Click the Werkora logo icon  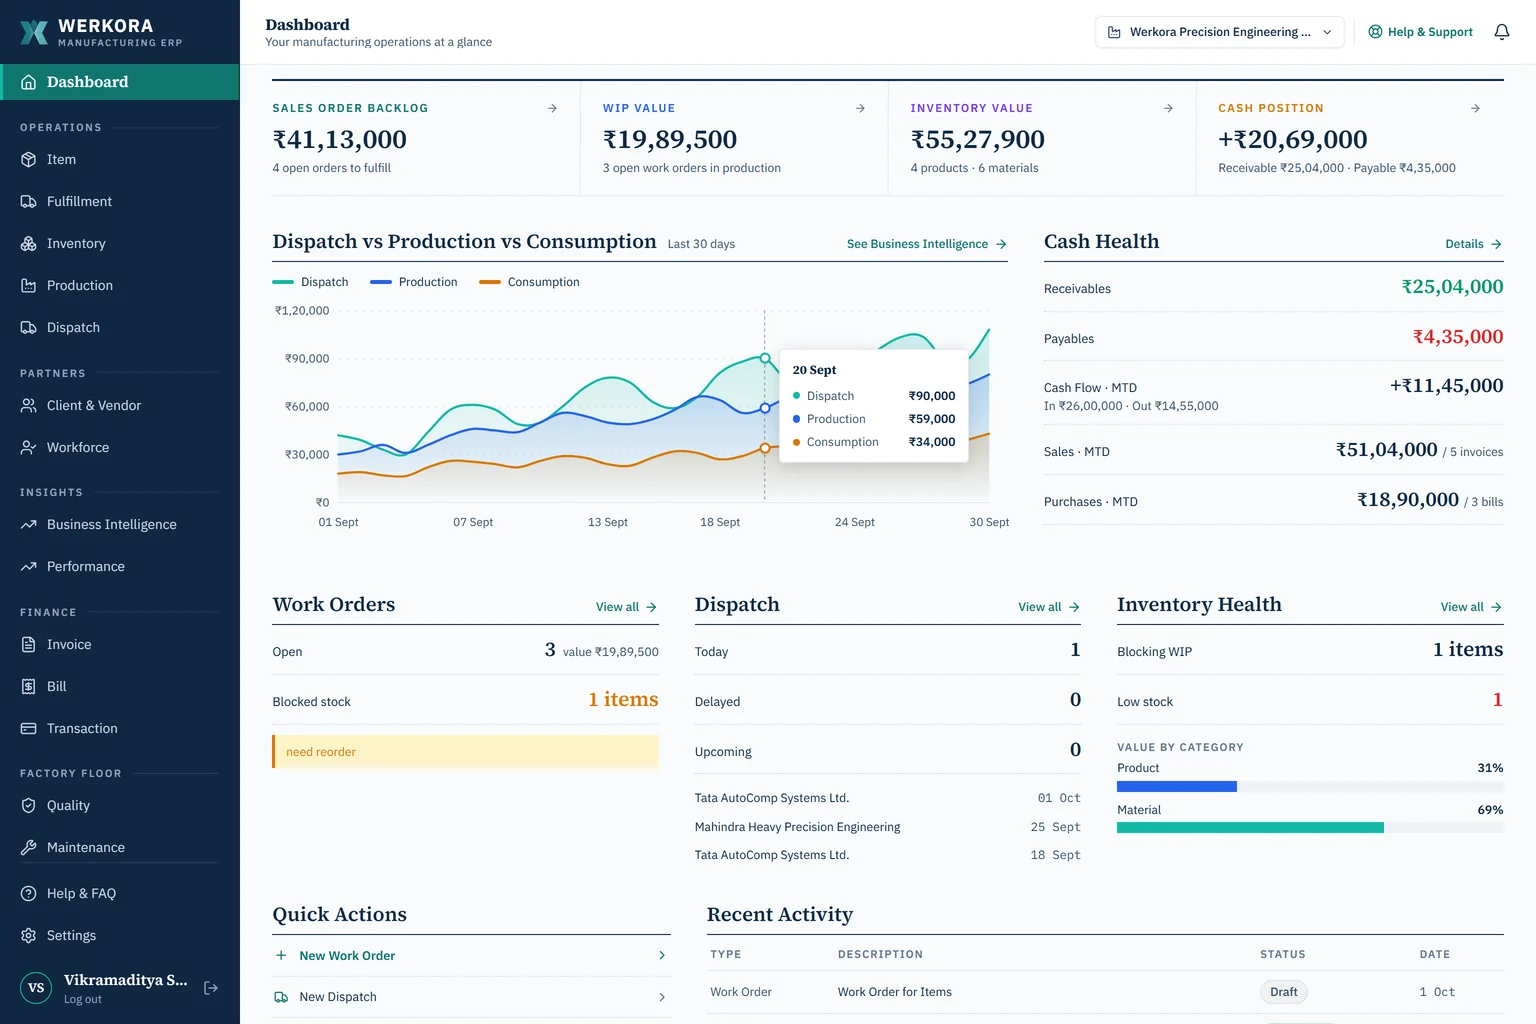[x=34, y=33]
